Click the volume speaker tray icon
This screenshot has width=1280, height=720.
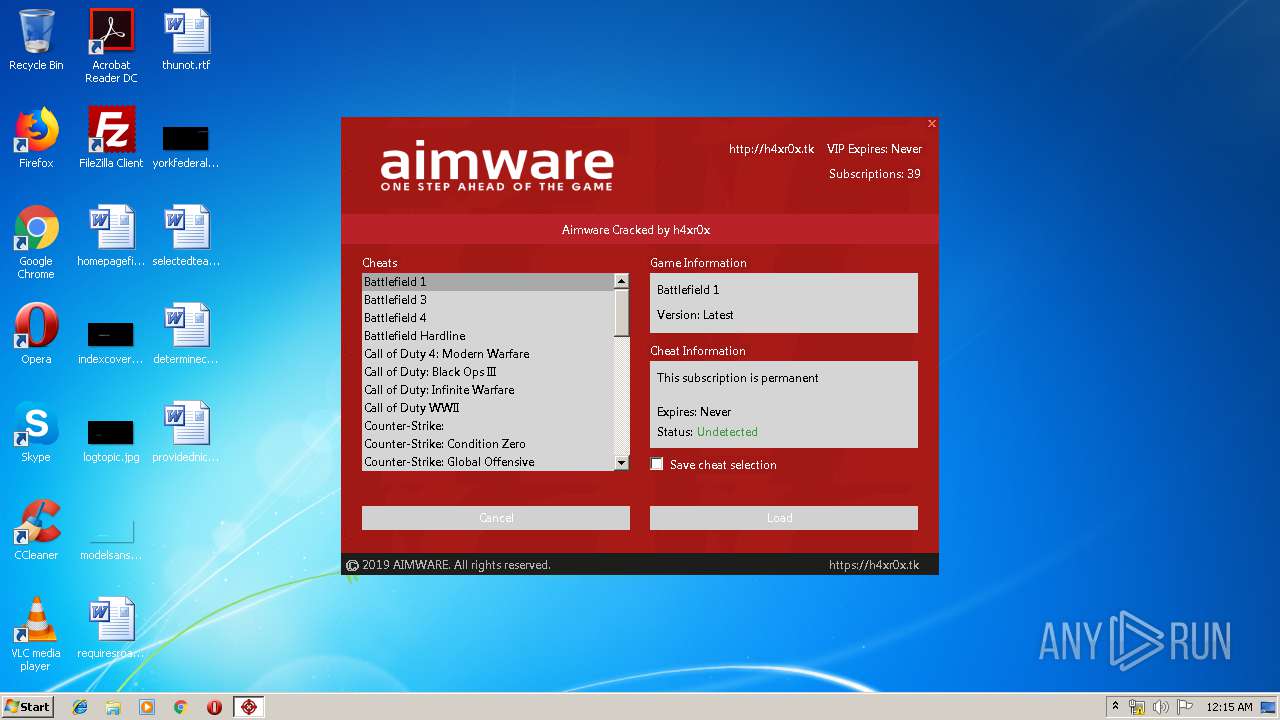[x=1161, y=707]
